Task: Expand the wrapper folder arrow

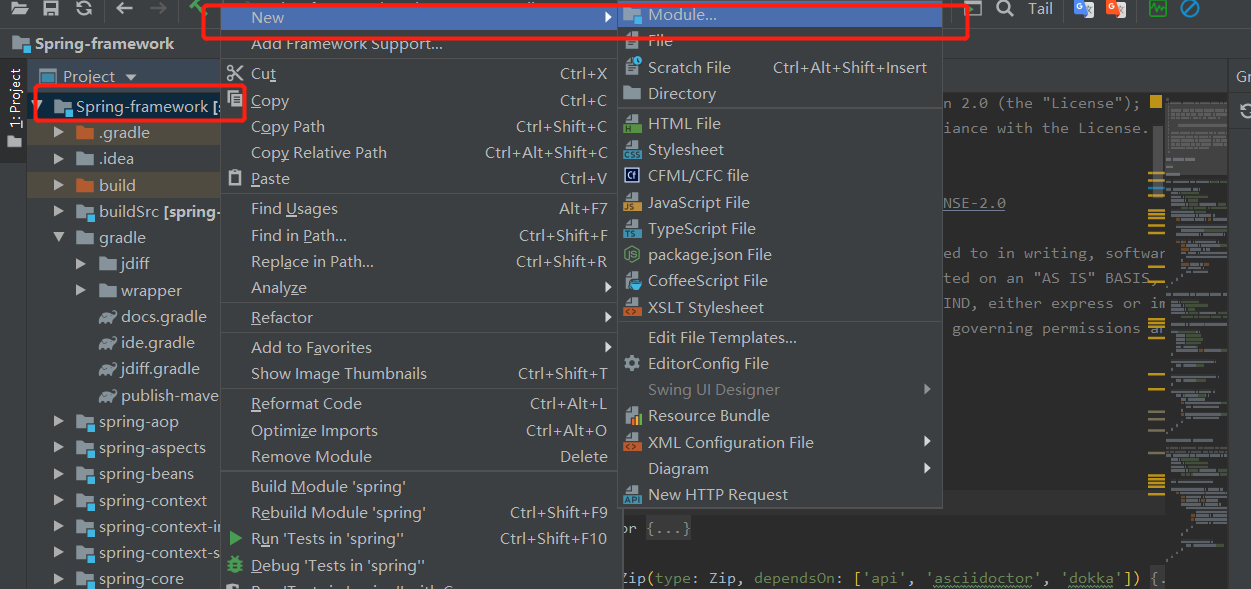Action: coord(82,291)
